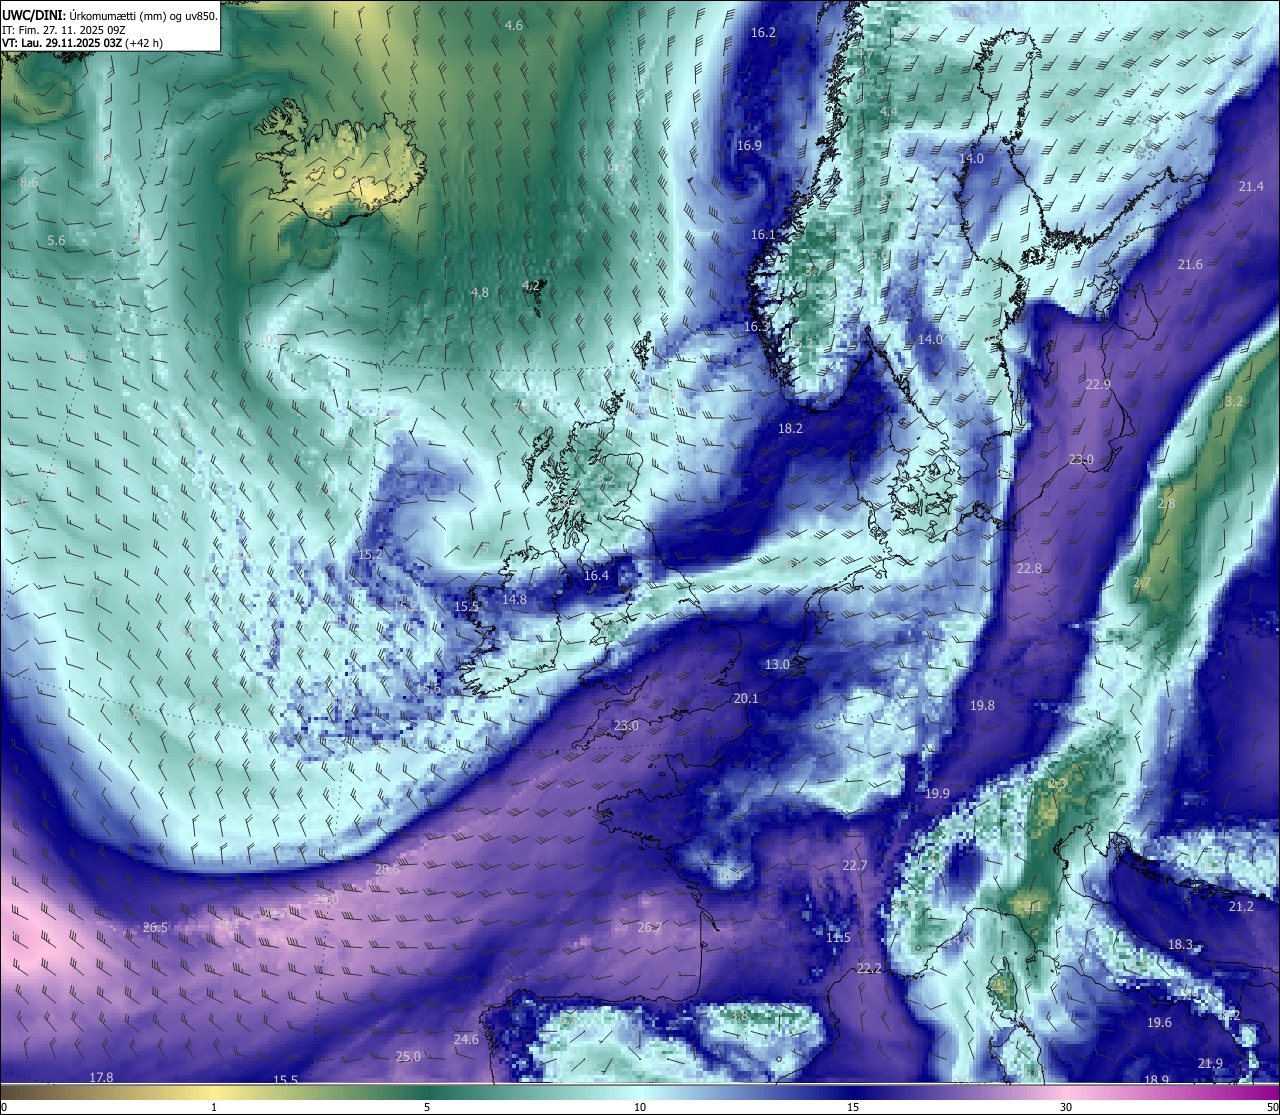Click the 4.6 value label
The width and height of the screenshot is (1280, 1115).
coord(514,25)
